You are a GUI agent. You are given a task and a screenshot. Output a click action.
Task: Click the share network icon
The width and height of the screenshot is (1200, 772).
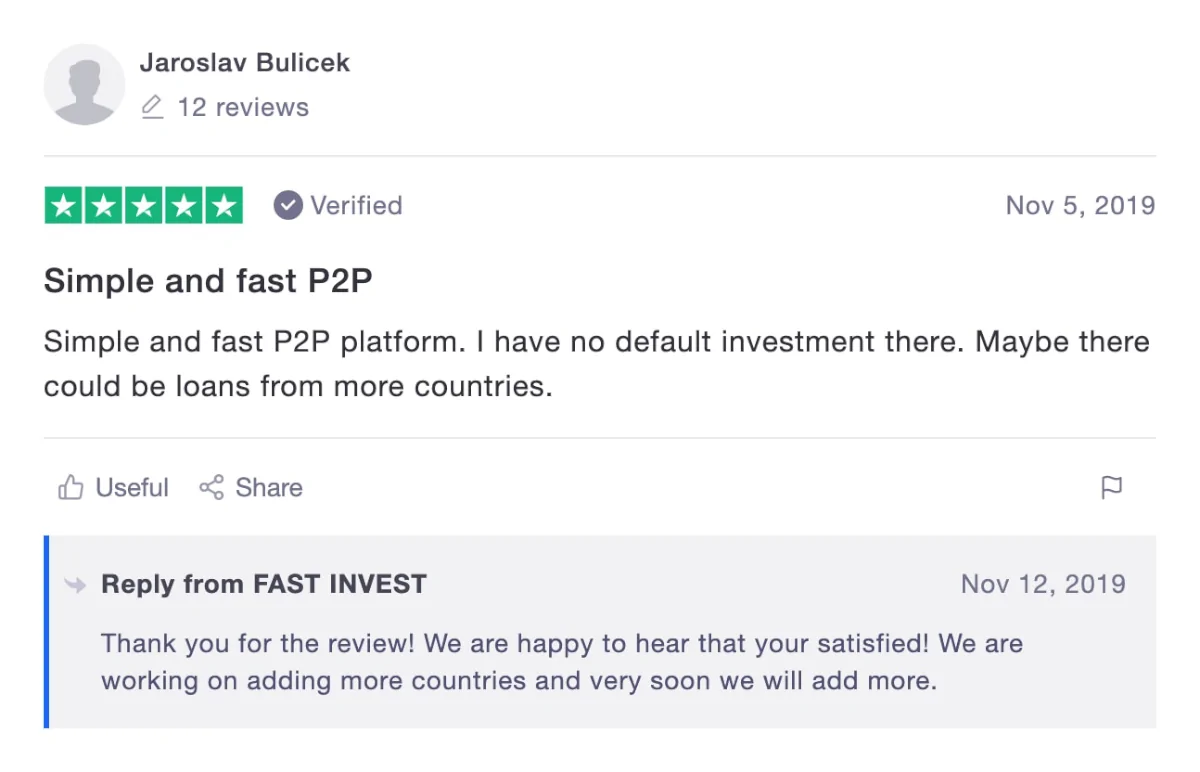click(211, 488)
